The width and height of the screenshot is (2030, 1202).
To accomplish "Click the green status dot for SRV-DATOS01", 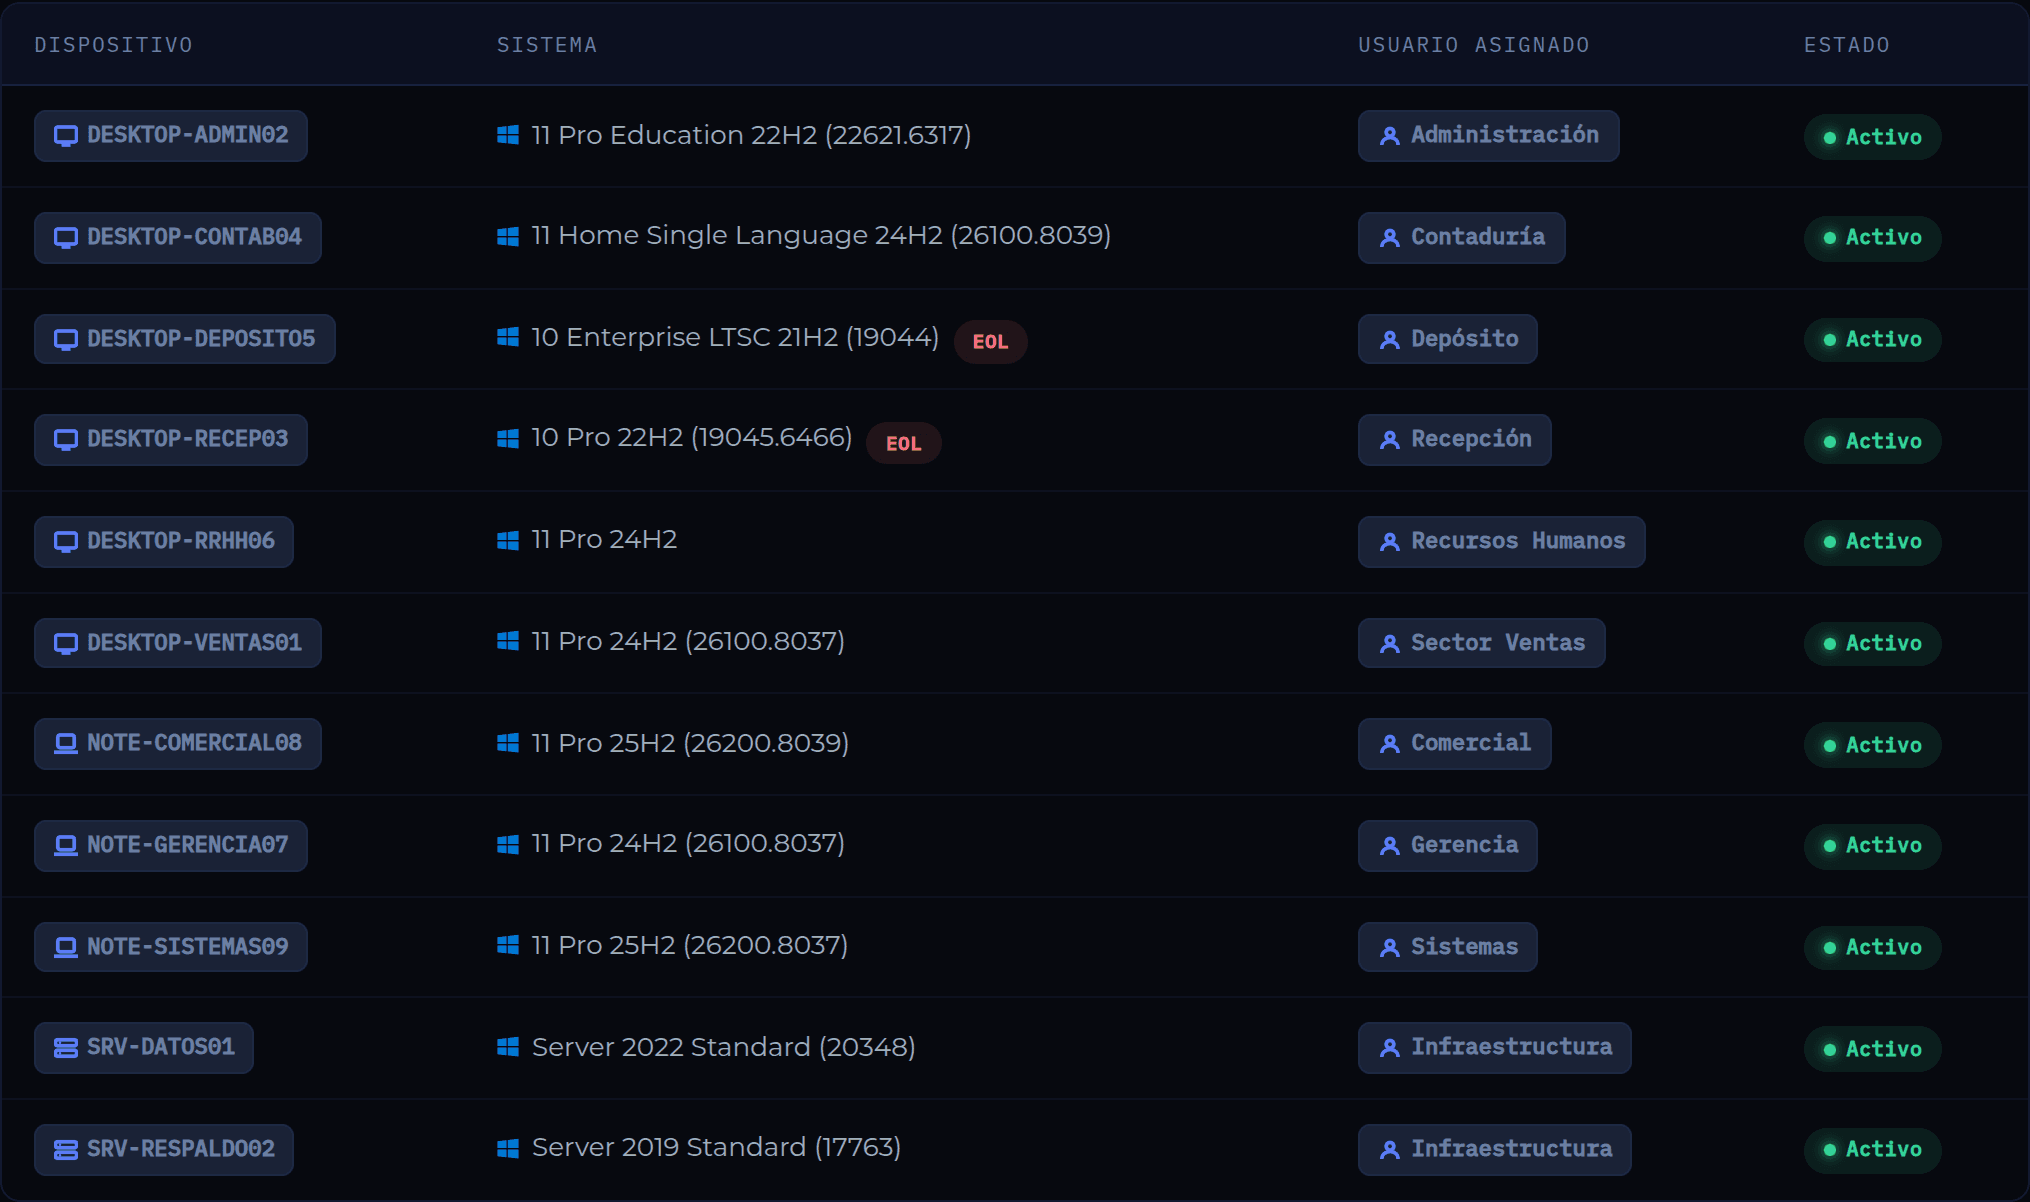I will click(1830, 1050).
